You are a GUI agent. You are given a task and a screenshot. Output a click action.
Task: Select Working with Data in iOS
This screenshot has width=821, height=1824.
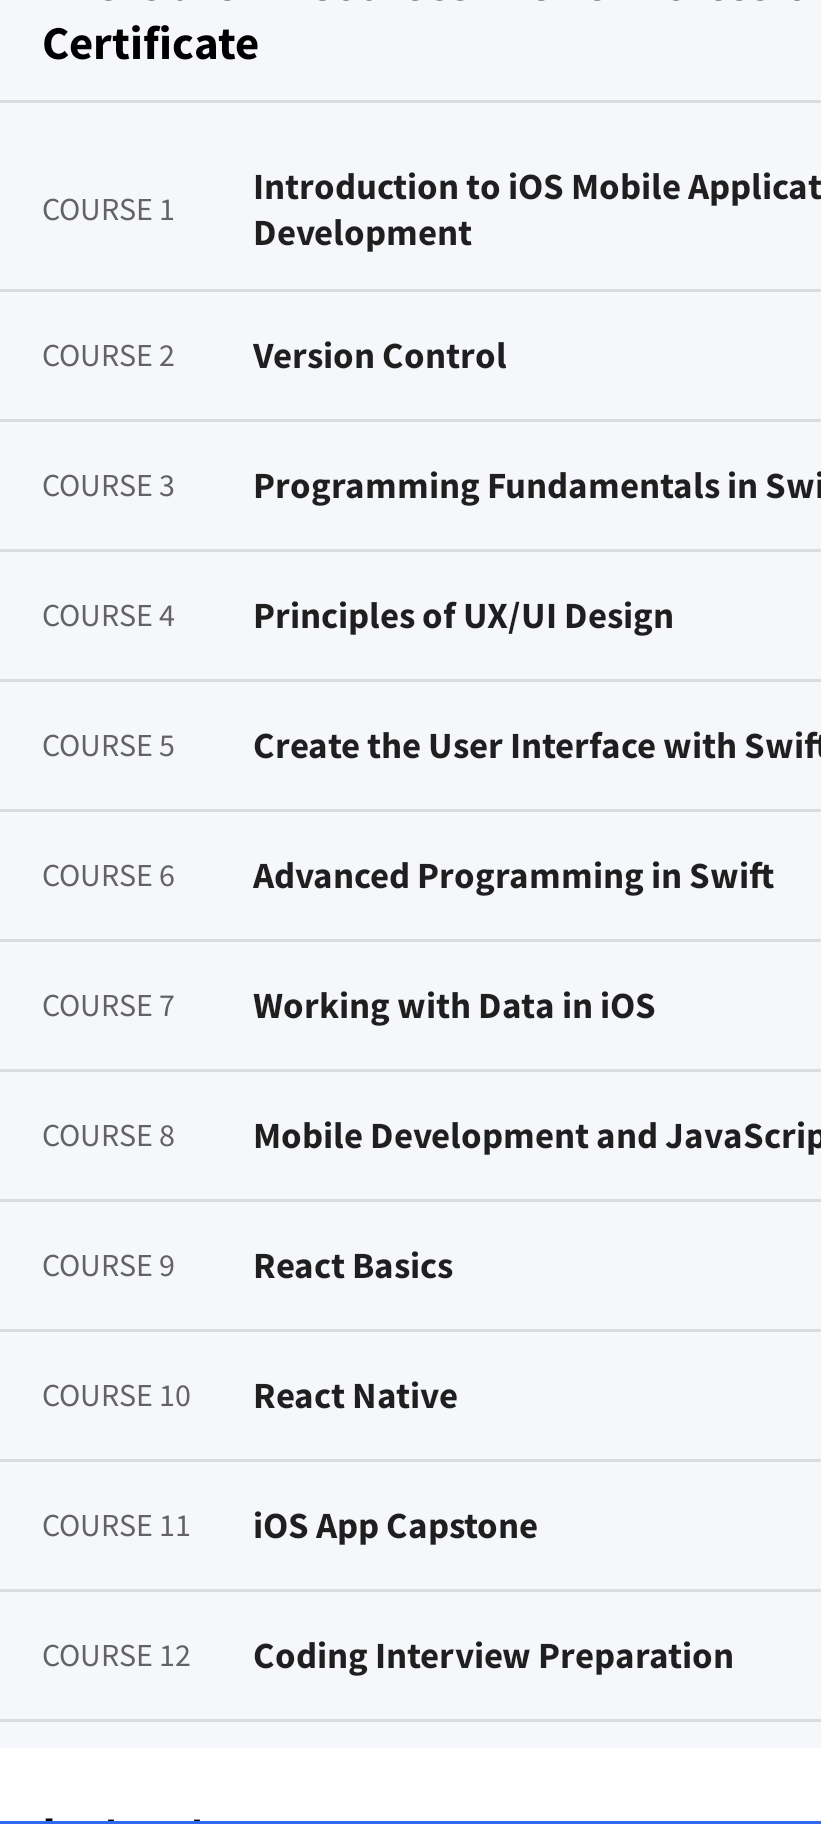[454, 1006]
